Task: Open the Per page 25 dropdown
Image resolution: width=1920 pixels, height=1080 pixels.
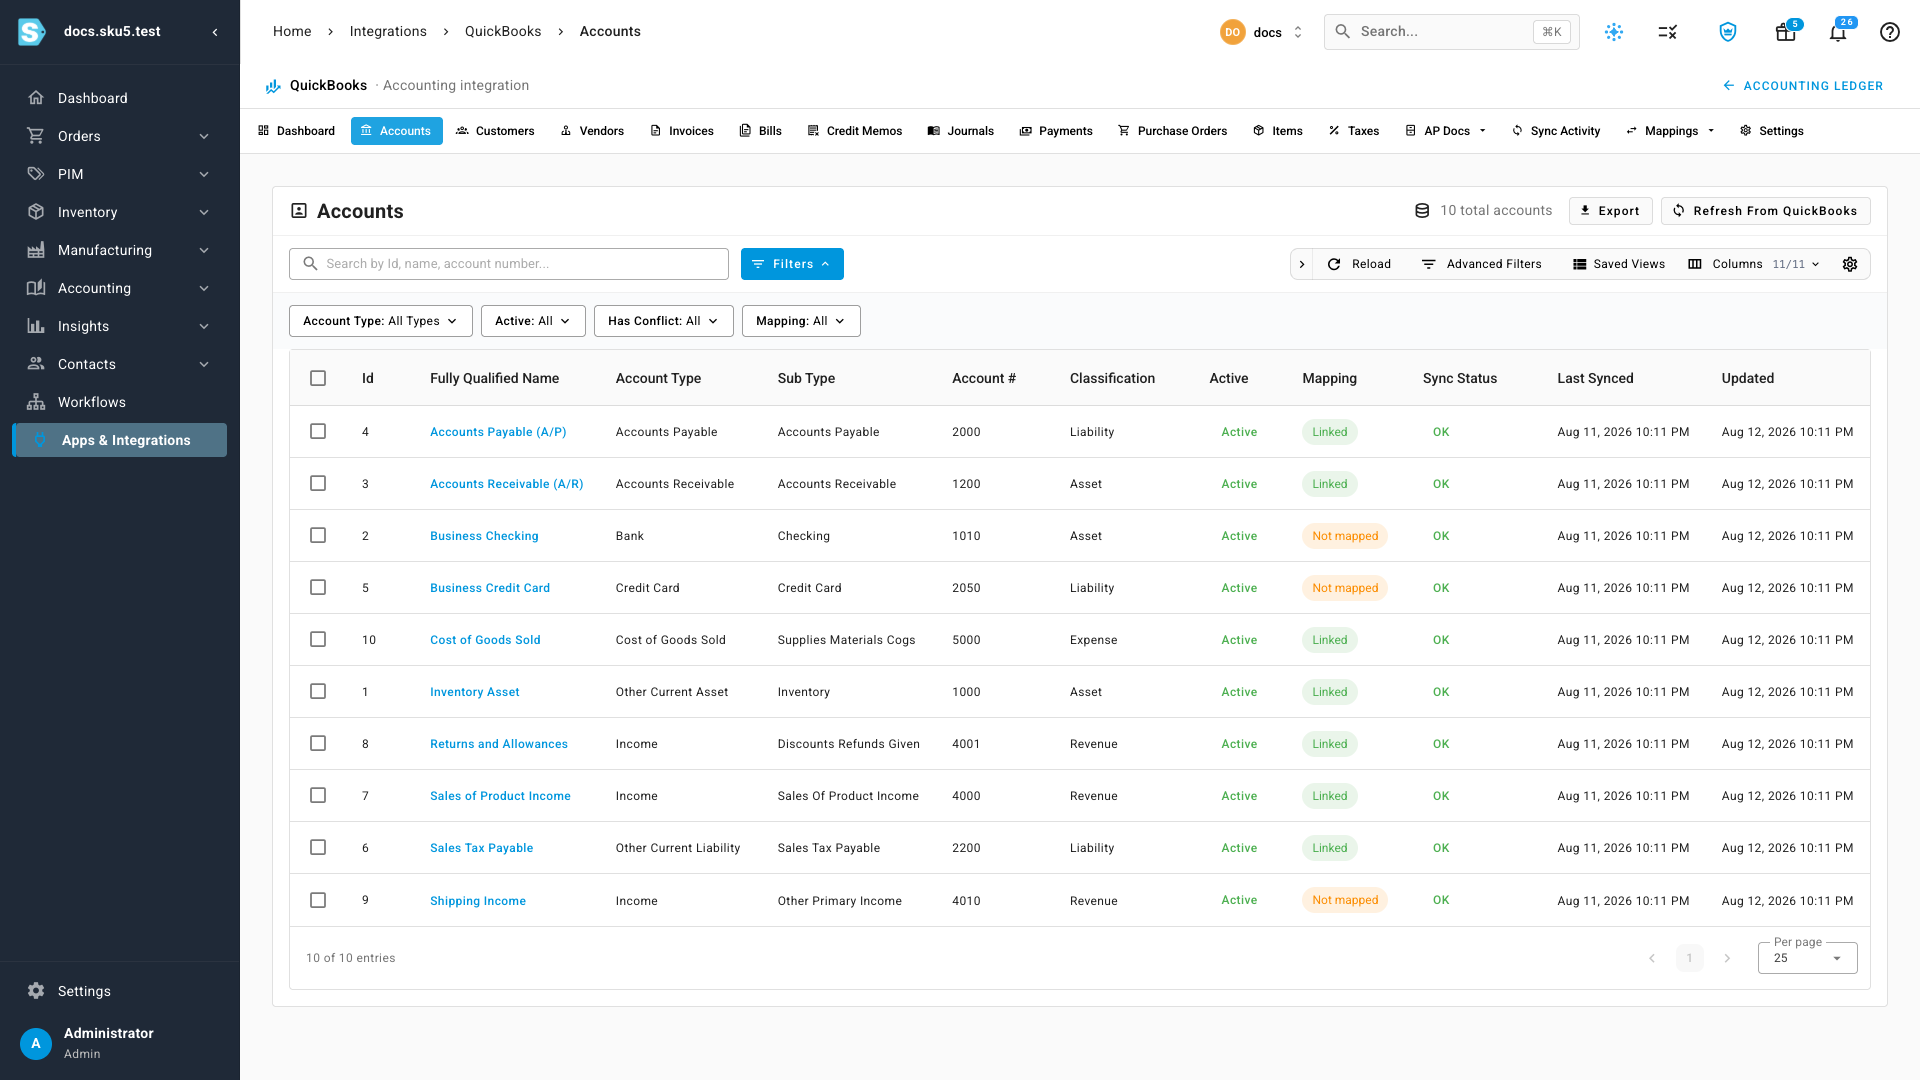Action: (x=1807, y=958)
